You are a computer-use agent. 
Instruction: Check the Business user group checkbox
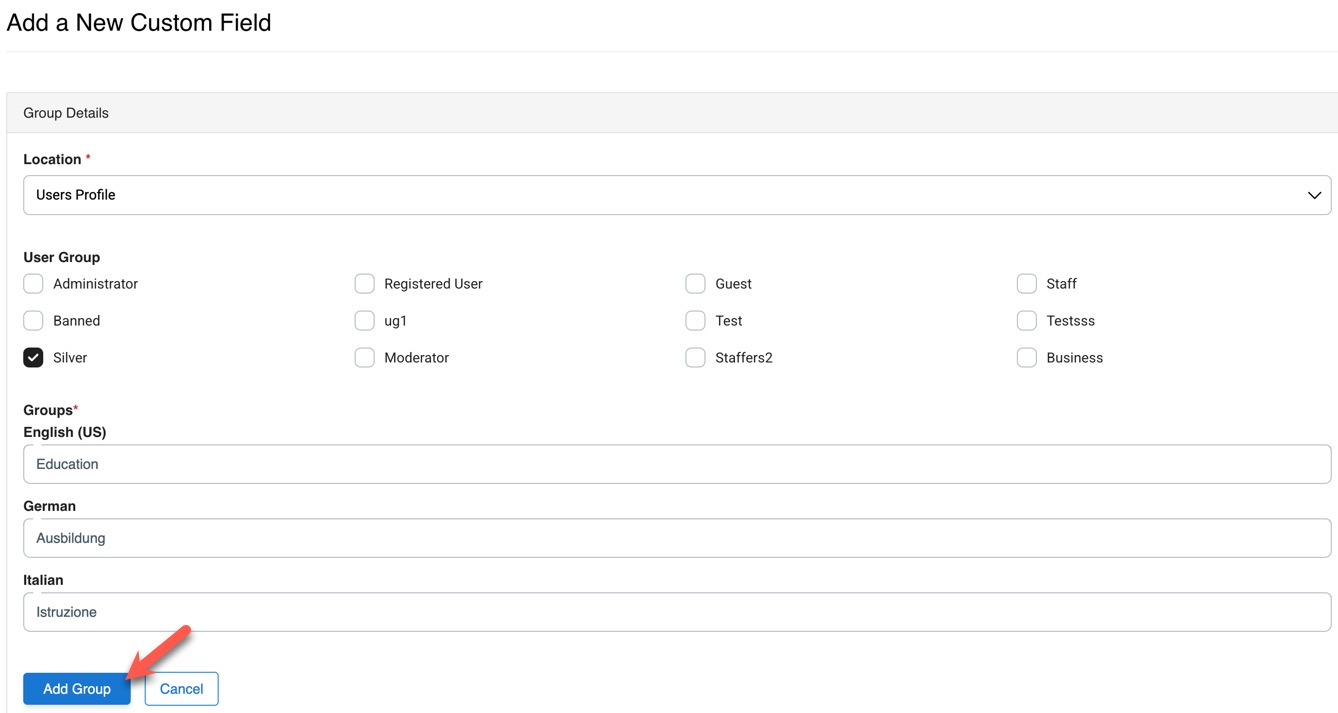(1027, 358)
